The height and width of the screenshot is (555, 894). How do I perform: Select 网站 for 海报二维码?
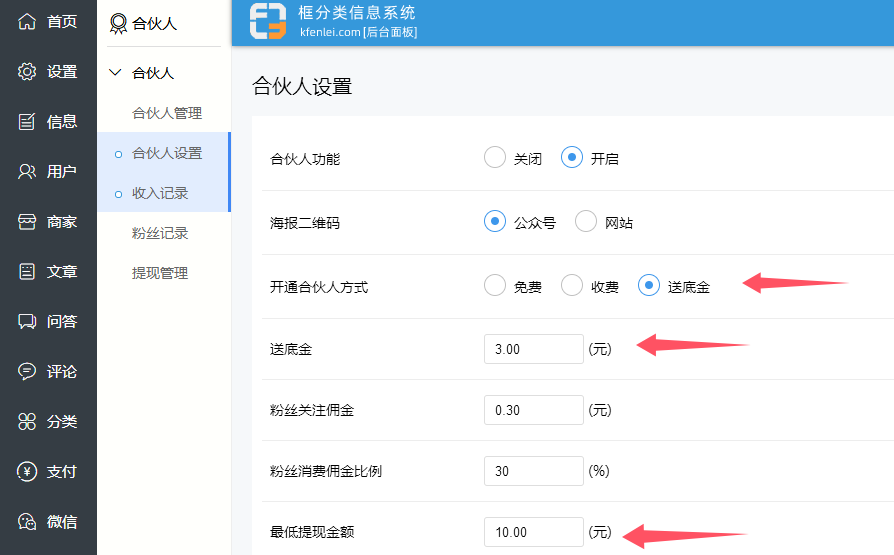[586, 222]
